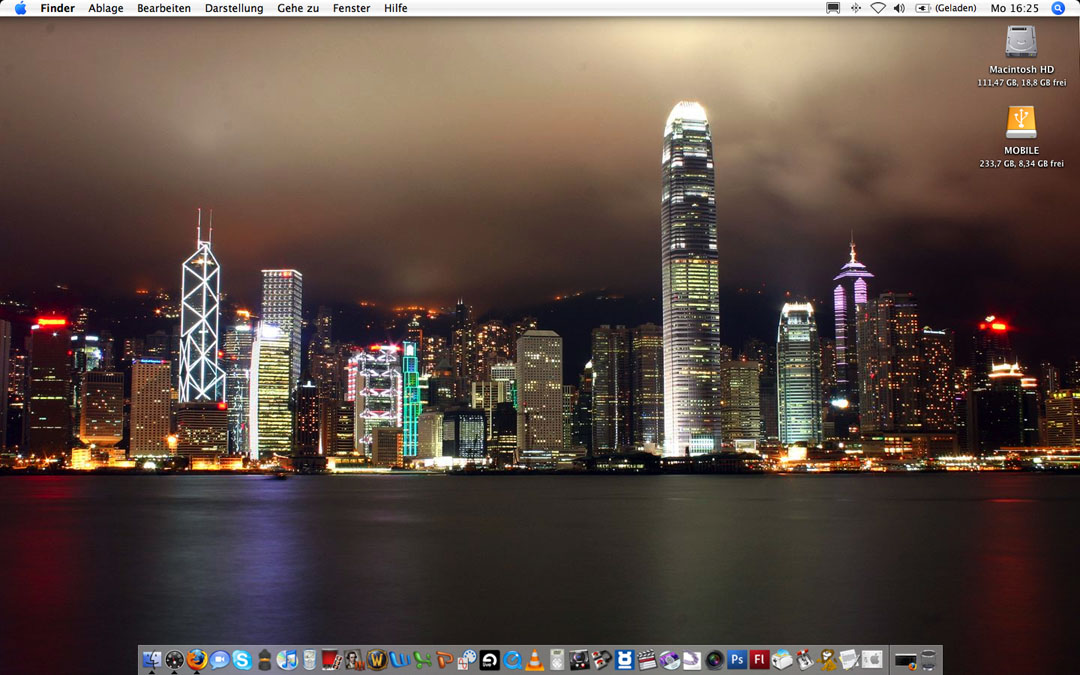Start iChat from the Dock
Image resolution: width=1080 pixels, height=675 pixels.
pyautogui.click(x=220, y=660)
